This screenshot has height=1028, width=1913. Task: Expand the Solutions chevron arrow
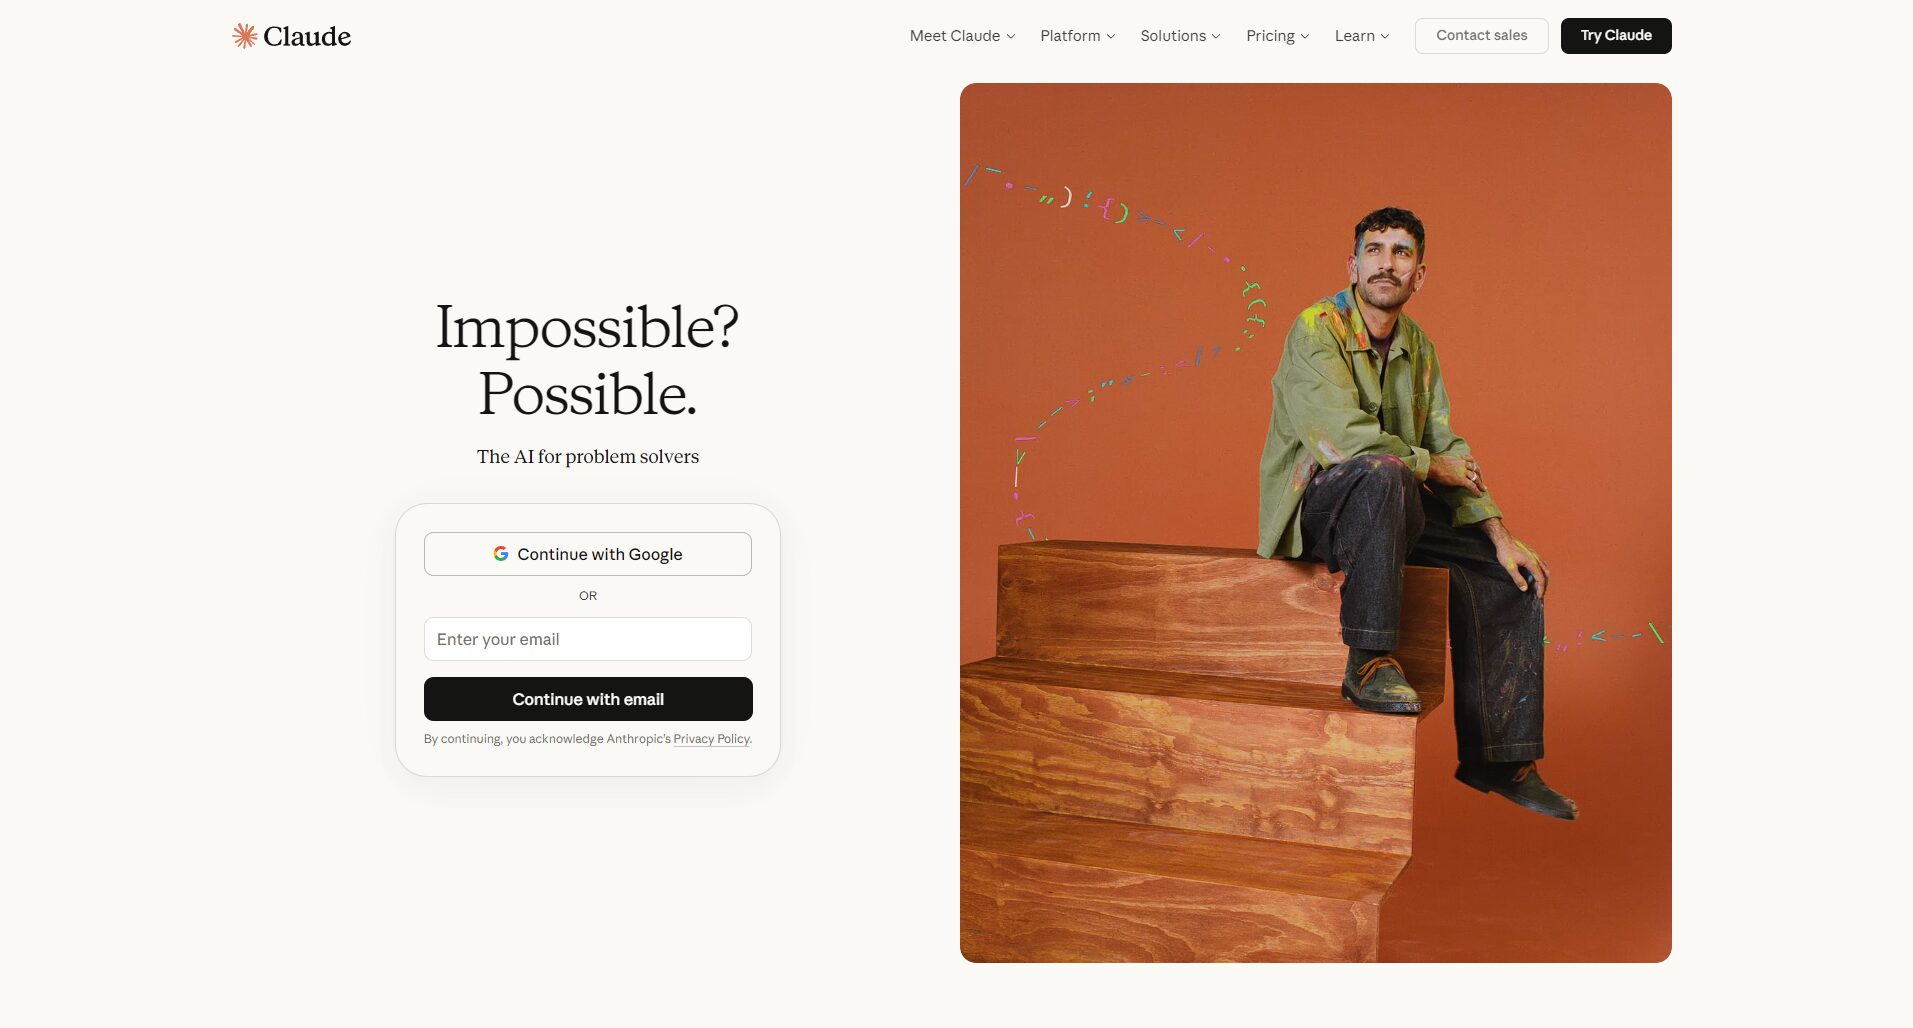point(1216,36)
